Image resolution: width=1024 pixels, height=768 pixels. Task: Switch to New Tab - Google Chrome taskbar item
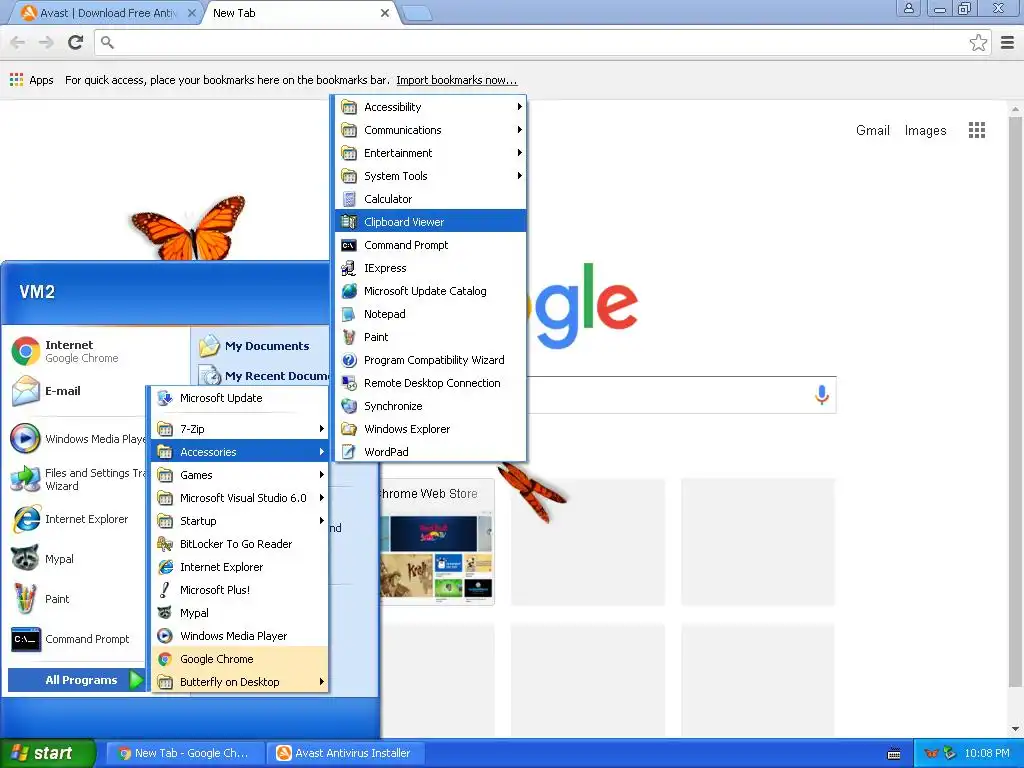[185, 753]
